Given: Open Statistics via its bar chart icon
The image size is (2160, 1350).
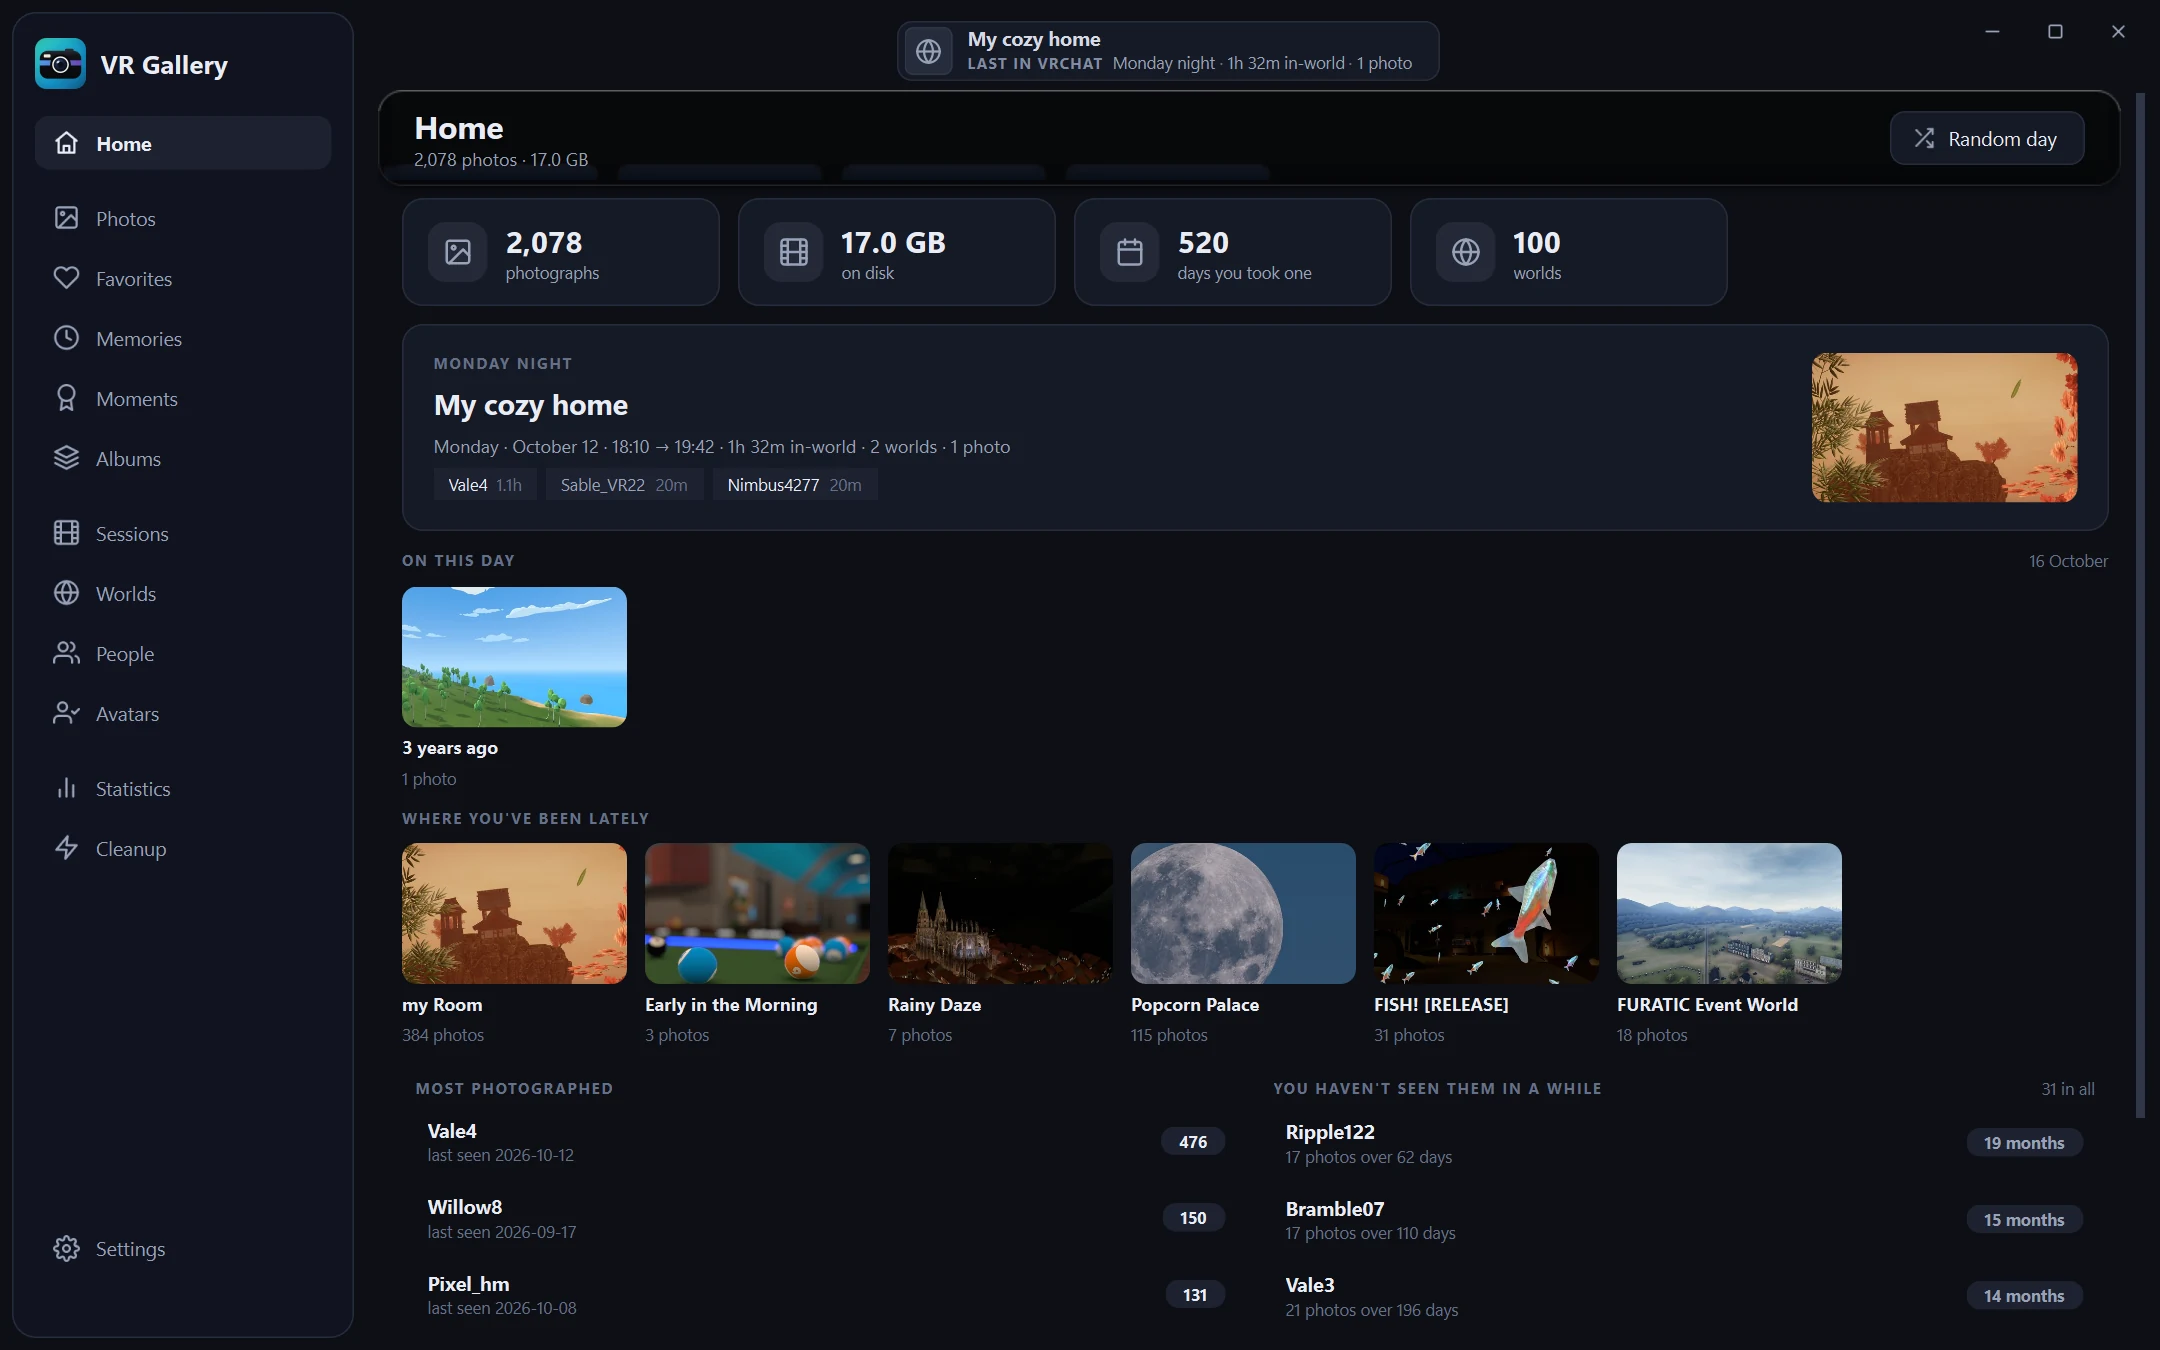Looking at the screenshot, I should click(x=66, y=788).
